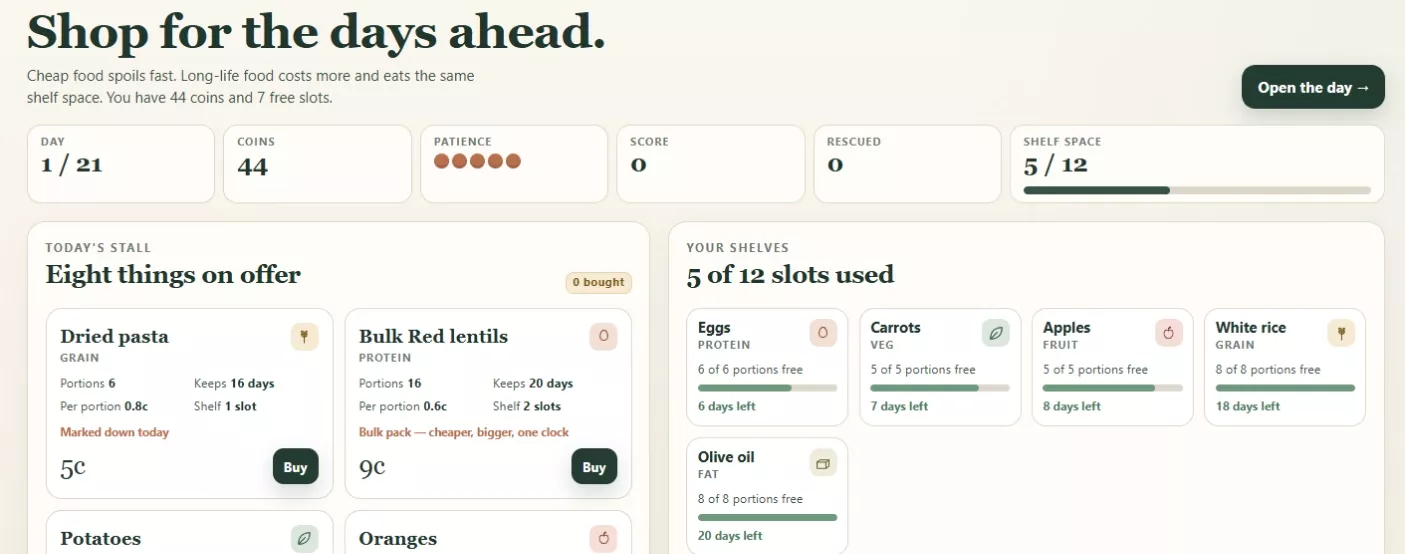Select the Coins stat card

[317, 164]
